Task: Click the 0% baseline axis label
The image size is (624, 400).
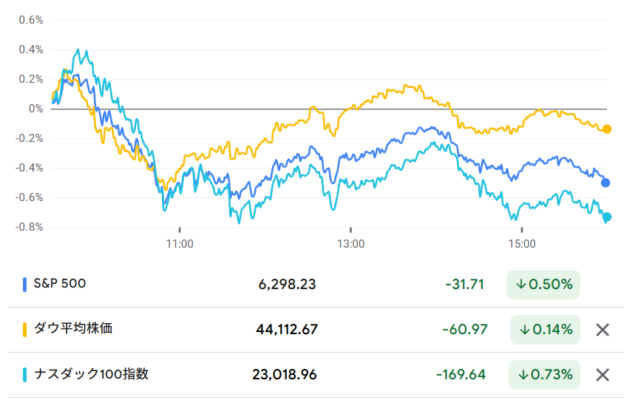Action: click(36, 109)
